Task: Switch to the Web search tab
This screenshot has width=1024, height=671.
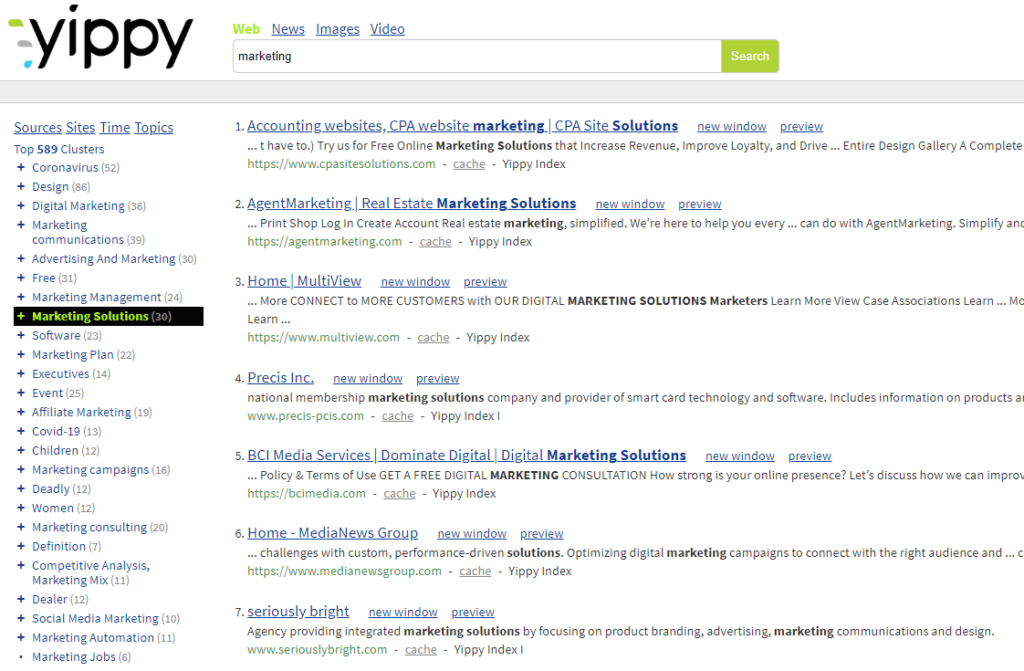Action: (x=246, y=29)
